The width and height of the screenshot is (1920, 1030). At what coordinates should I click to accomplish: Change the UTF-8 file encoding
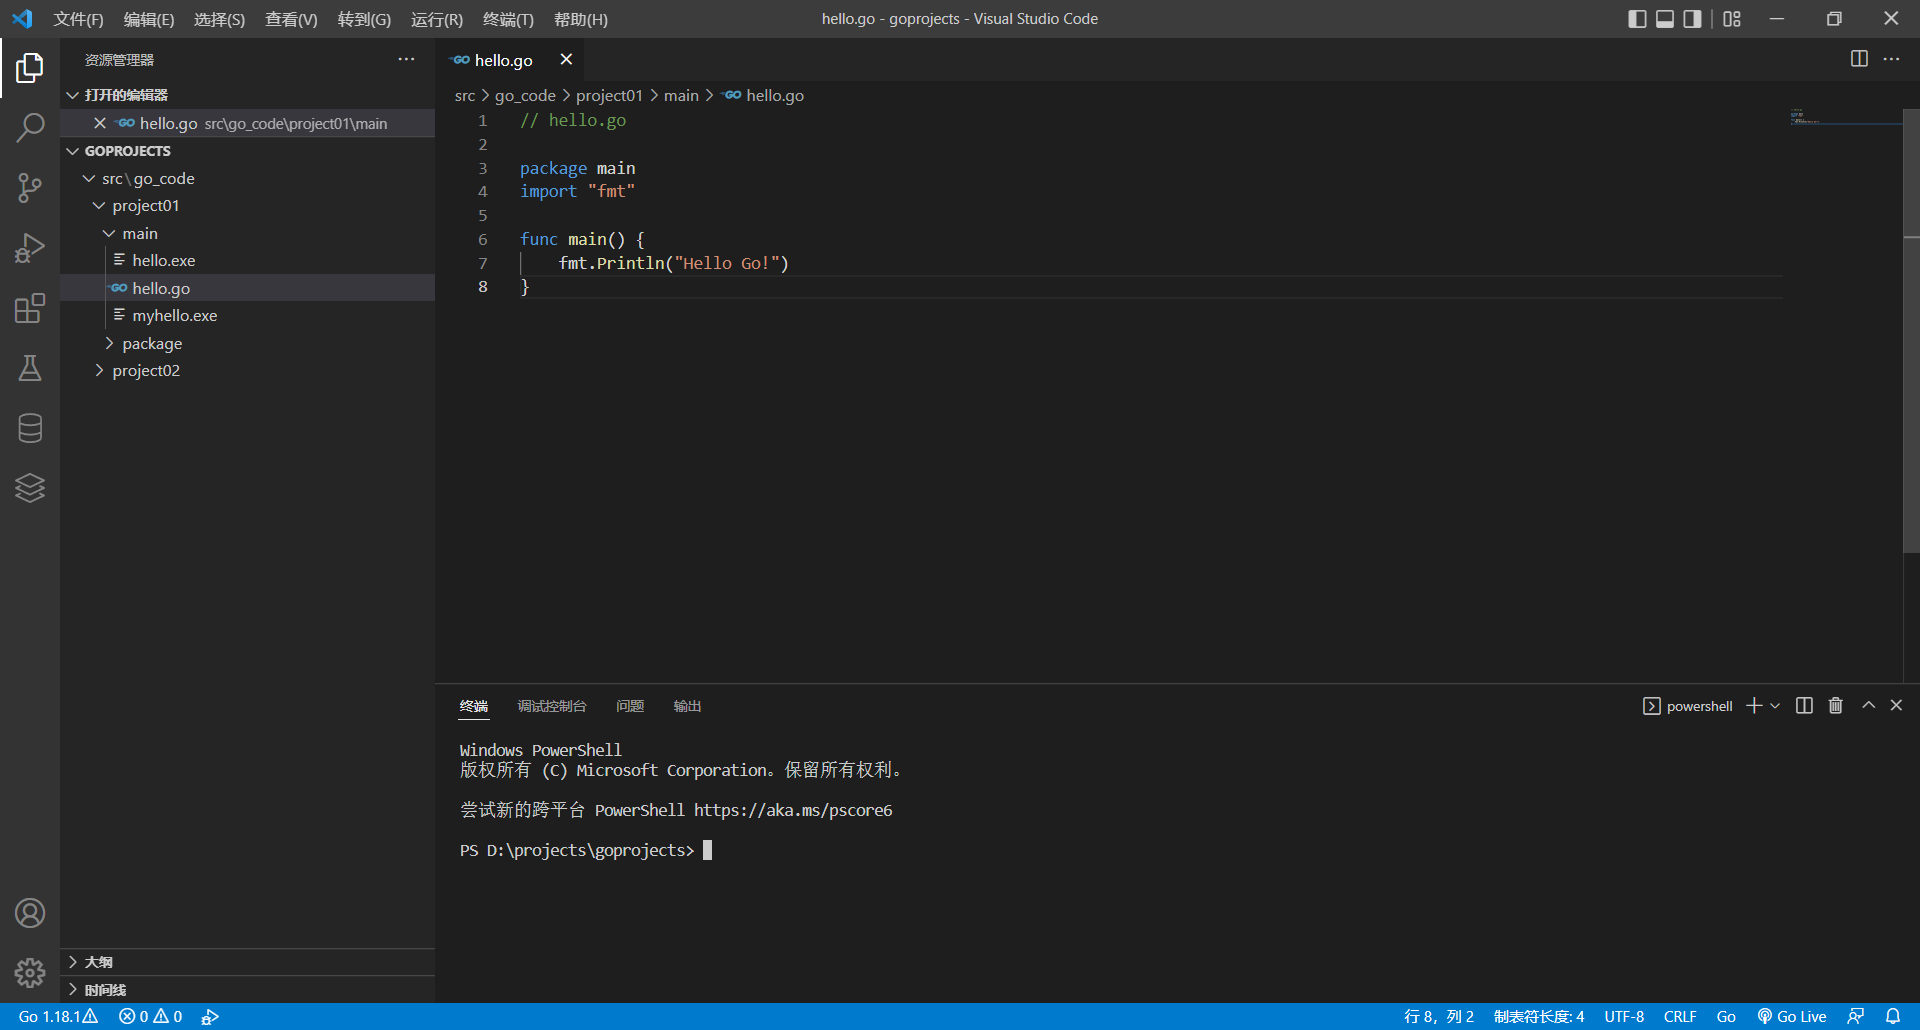pos(1624,1016)
